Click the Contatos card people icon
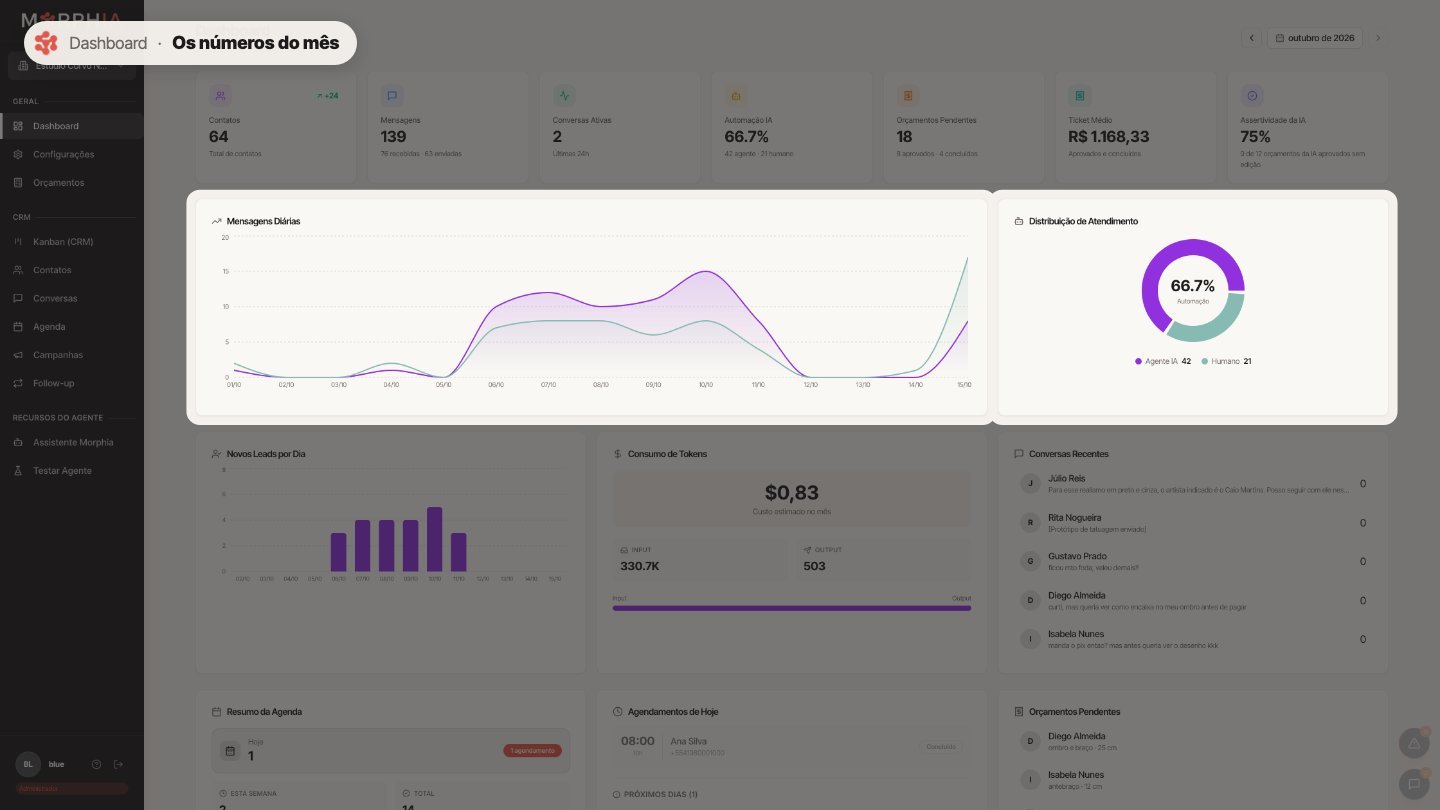1440x810 pixels. [x=220, y=96]
